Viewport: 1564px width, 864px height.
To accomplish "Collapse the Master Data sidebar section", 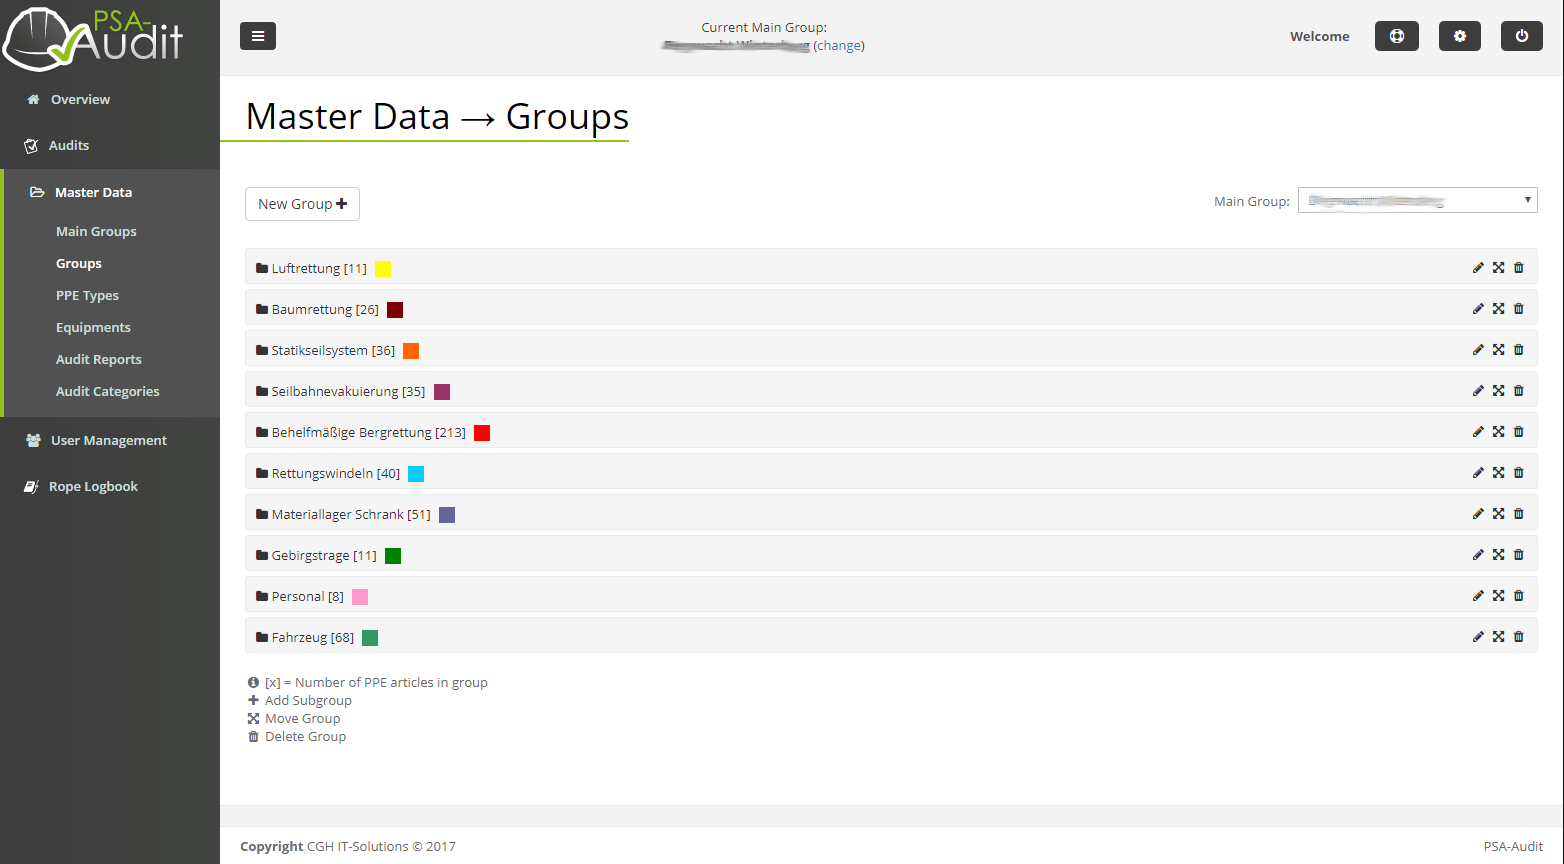I will point(93,192).
